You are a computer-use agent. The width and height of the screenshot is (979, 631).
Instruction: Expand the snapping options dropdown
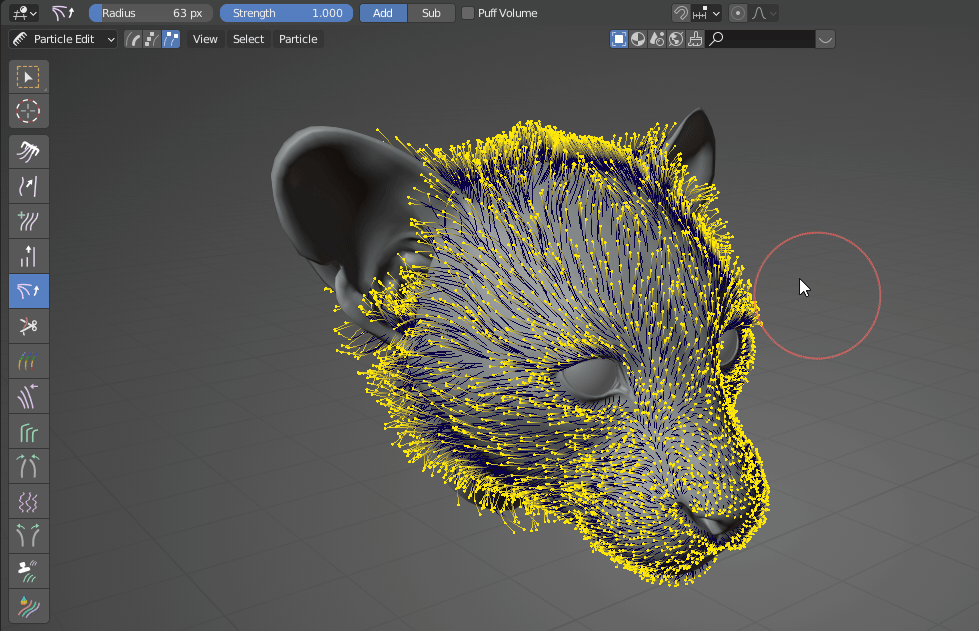pos(715,13)
